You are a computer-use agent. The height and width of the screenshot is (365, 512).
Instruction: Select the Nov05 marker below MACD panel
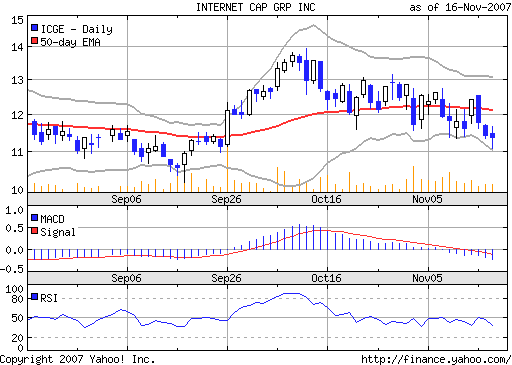(x=427, y=278)
